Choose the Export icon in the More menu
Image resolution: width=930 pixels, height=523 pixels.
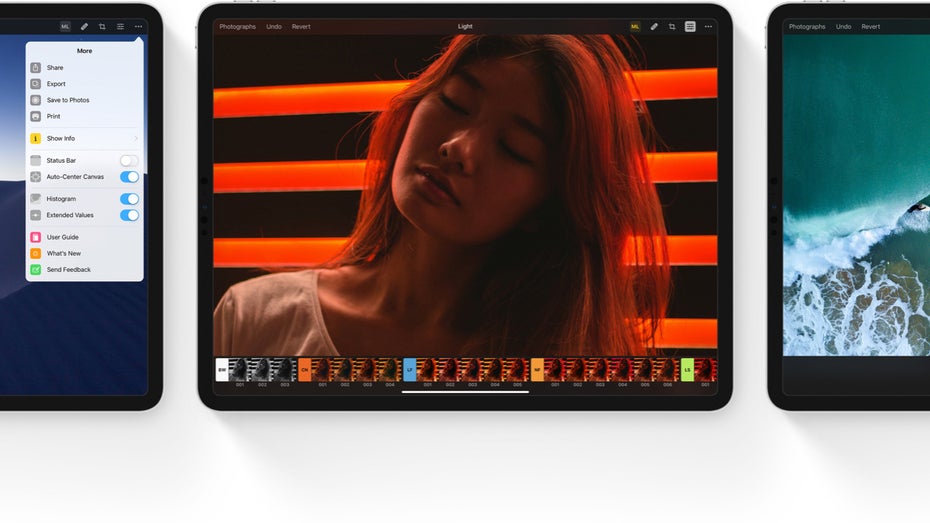click(36, 84)
